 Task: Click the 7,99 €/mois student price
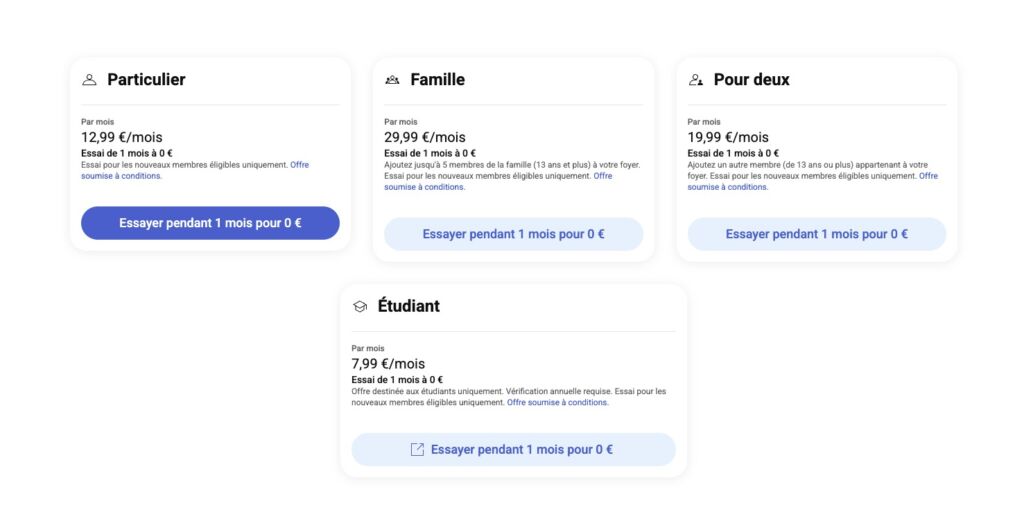point(388,364)
